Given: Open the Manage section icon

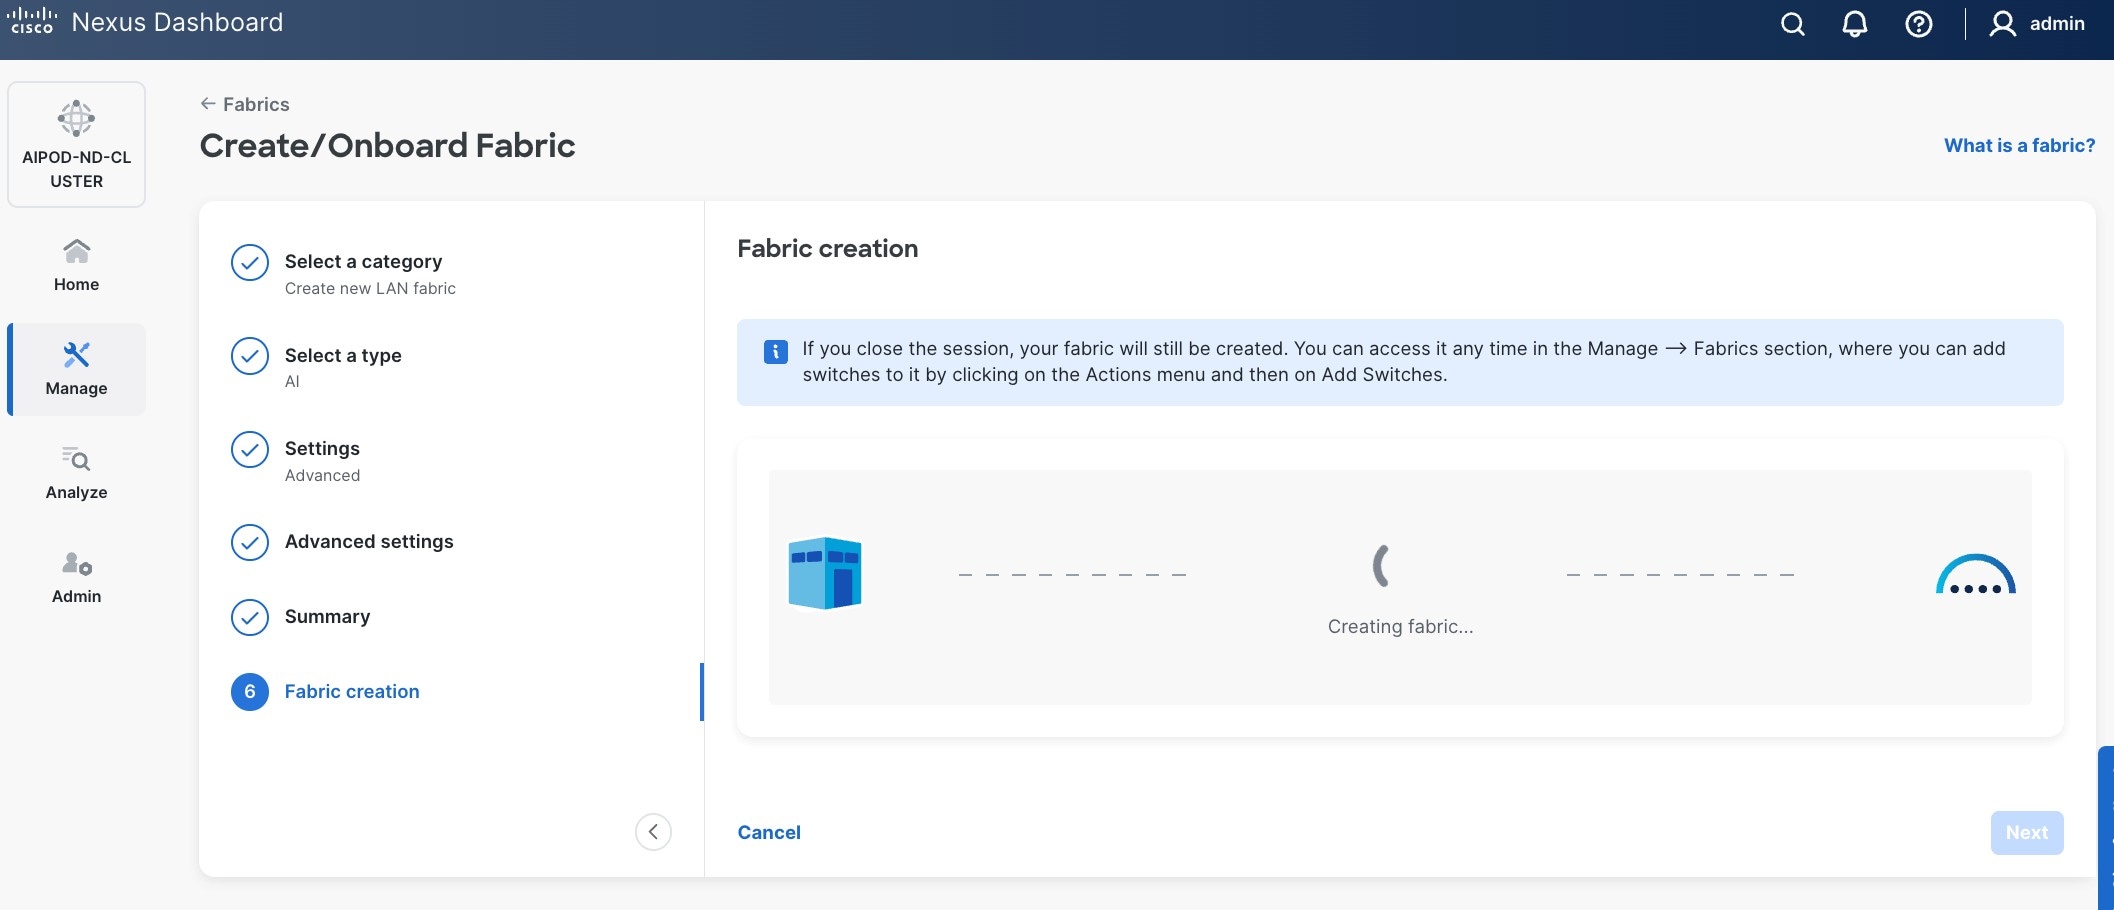Looking at the screenshot, I should (76, 356).
